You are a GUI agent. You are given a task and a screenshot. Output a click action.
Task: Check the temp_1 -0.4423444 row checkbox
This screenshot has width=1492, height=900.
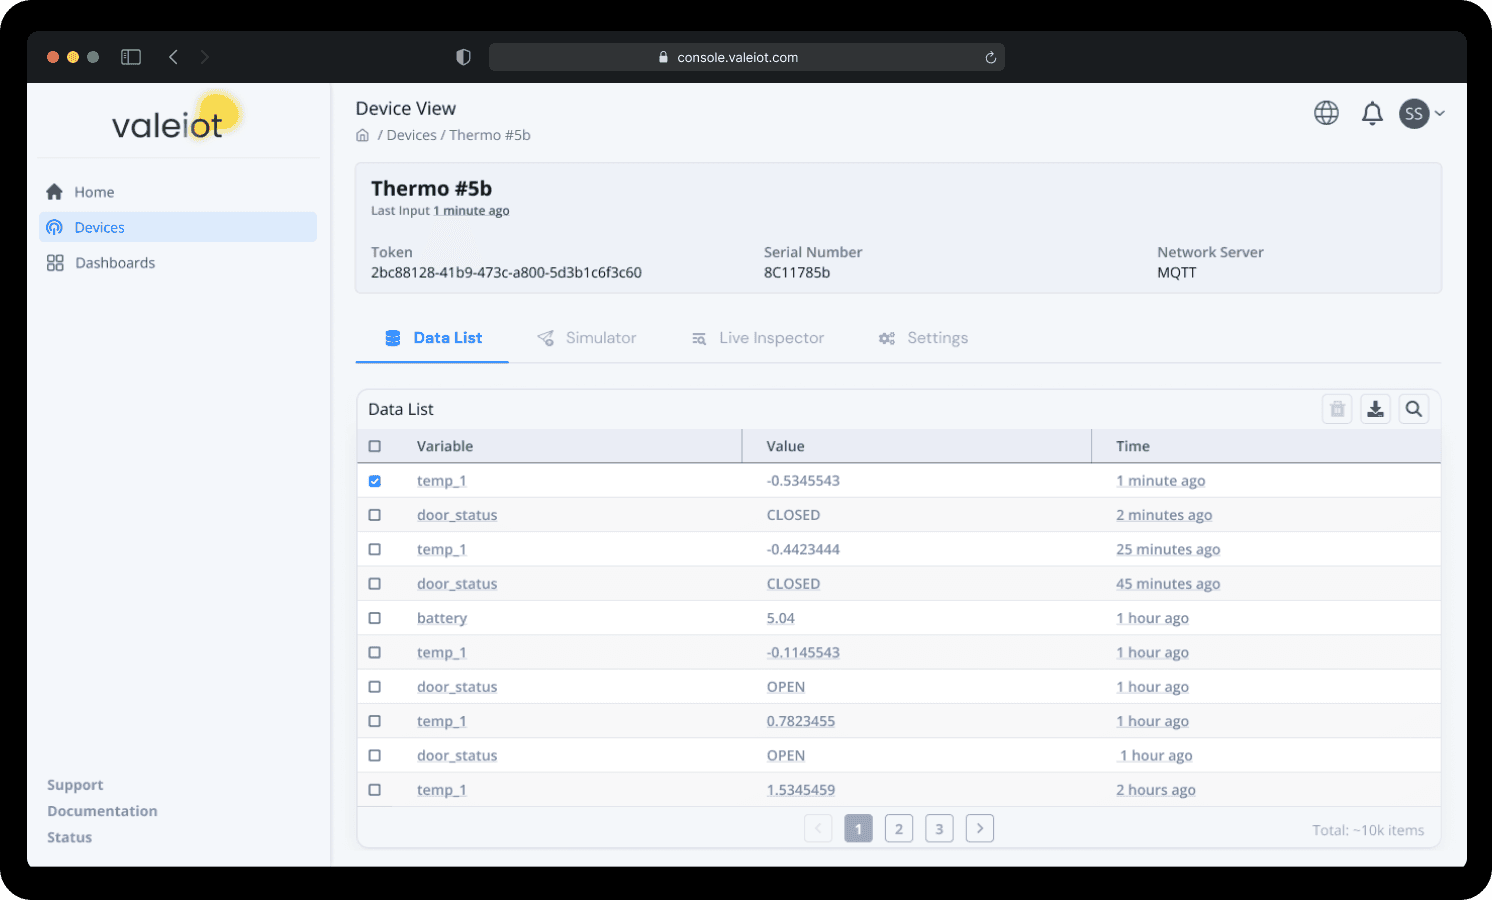375,549
